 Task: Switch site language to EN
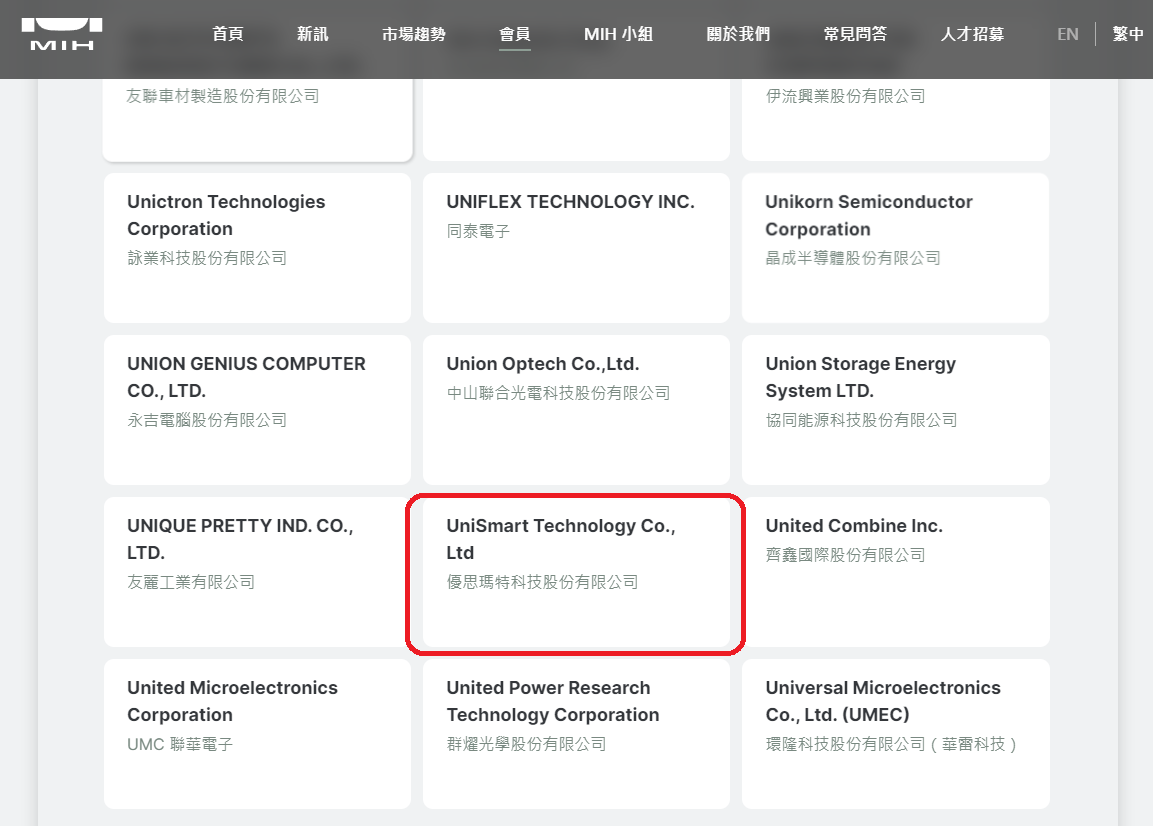point(1068,34)
